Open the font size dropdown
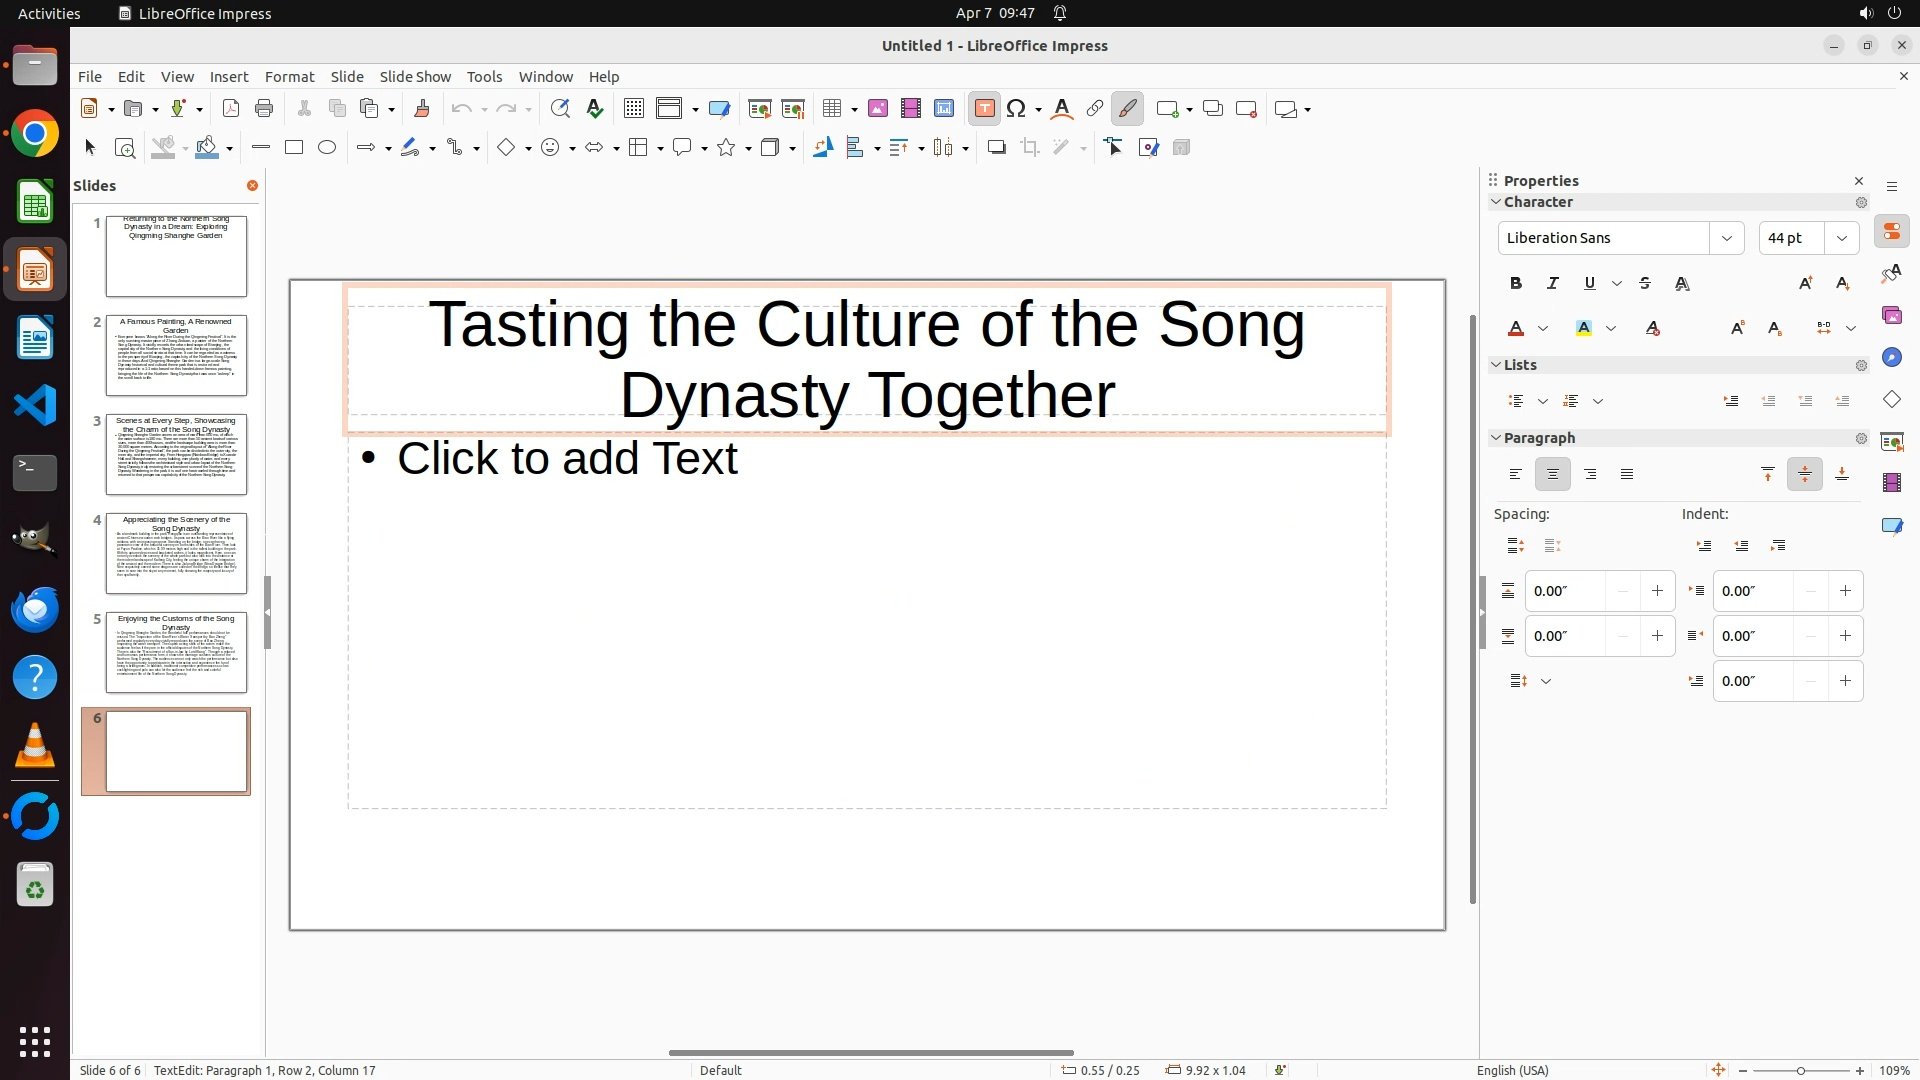The width and height of the screenshot is (1920, 1080). 1842,238
